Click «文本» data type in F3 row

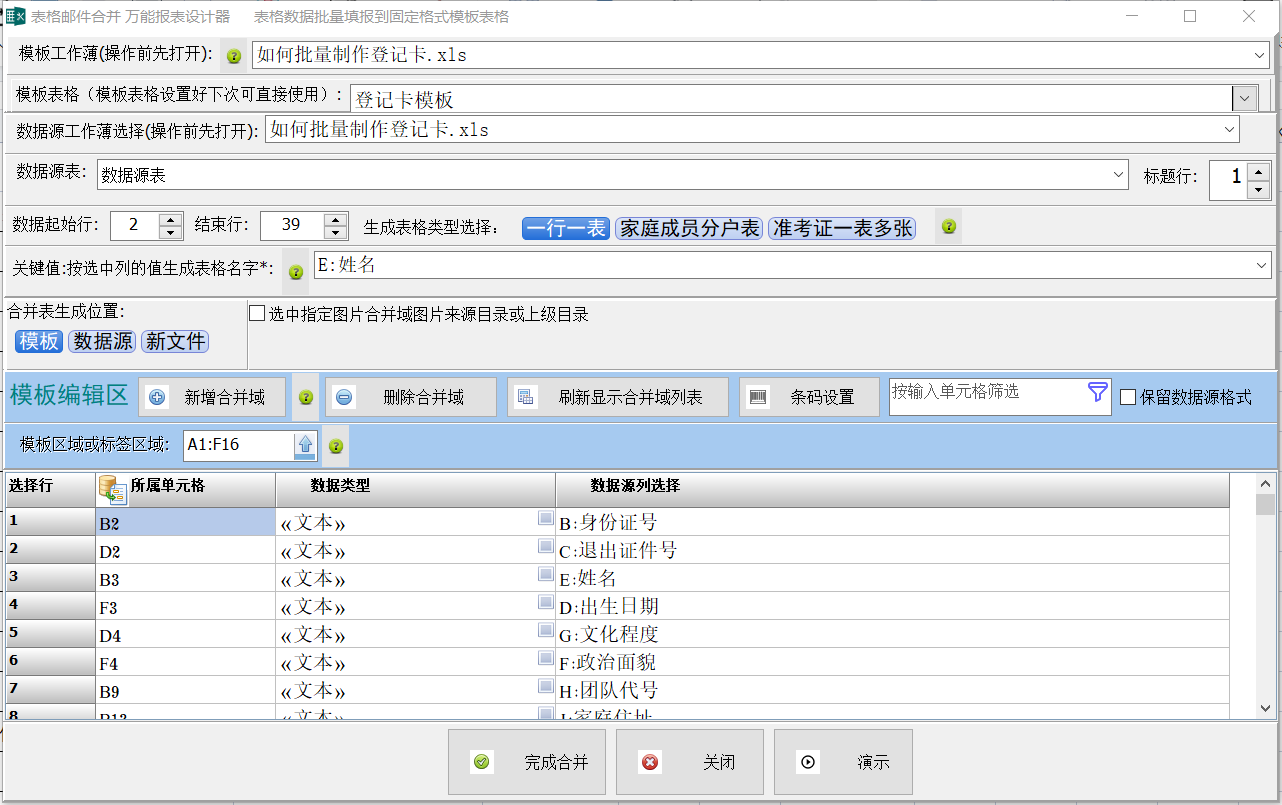click(416, 606)
